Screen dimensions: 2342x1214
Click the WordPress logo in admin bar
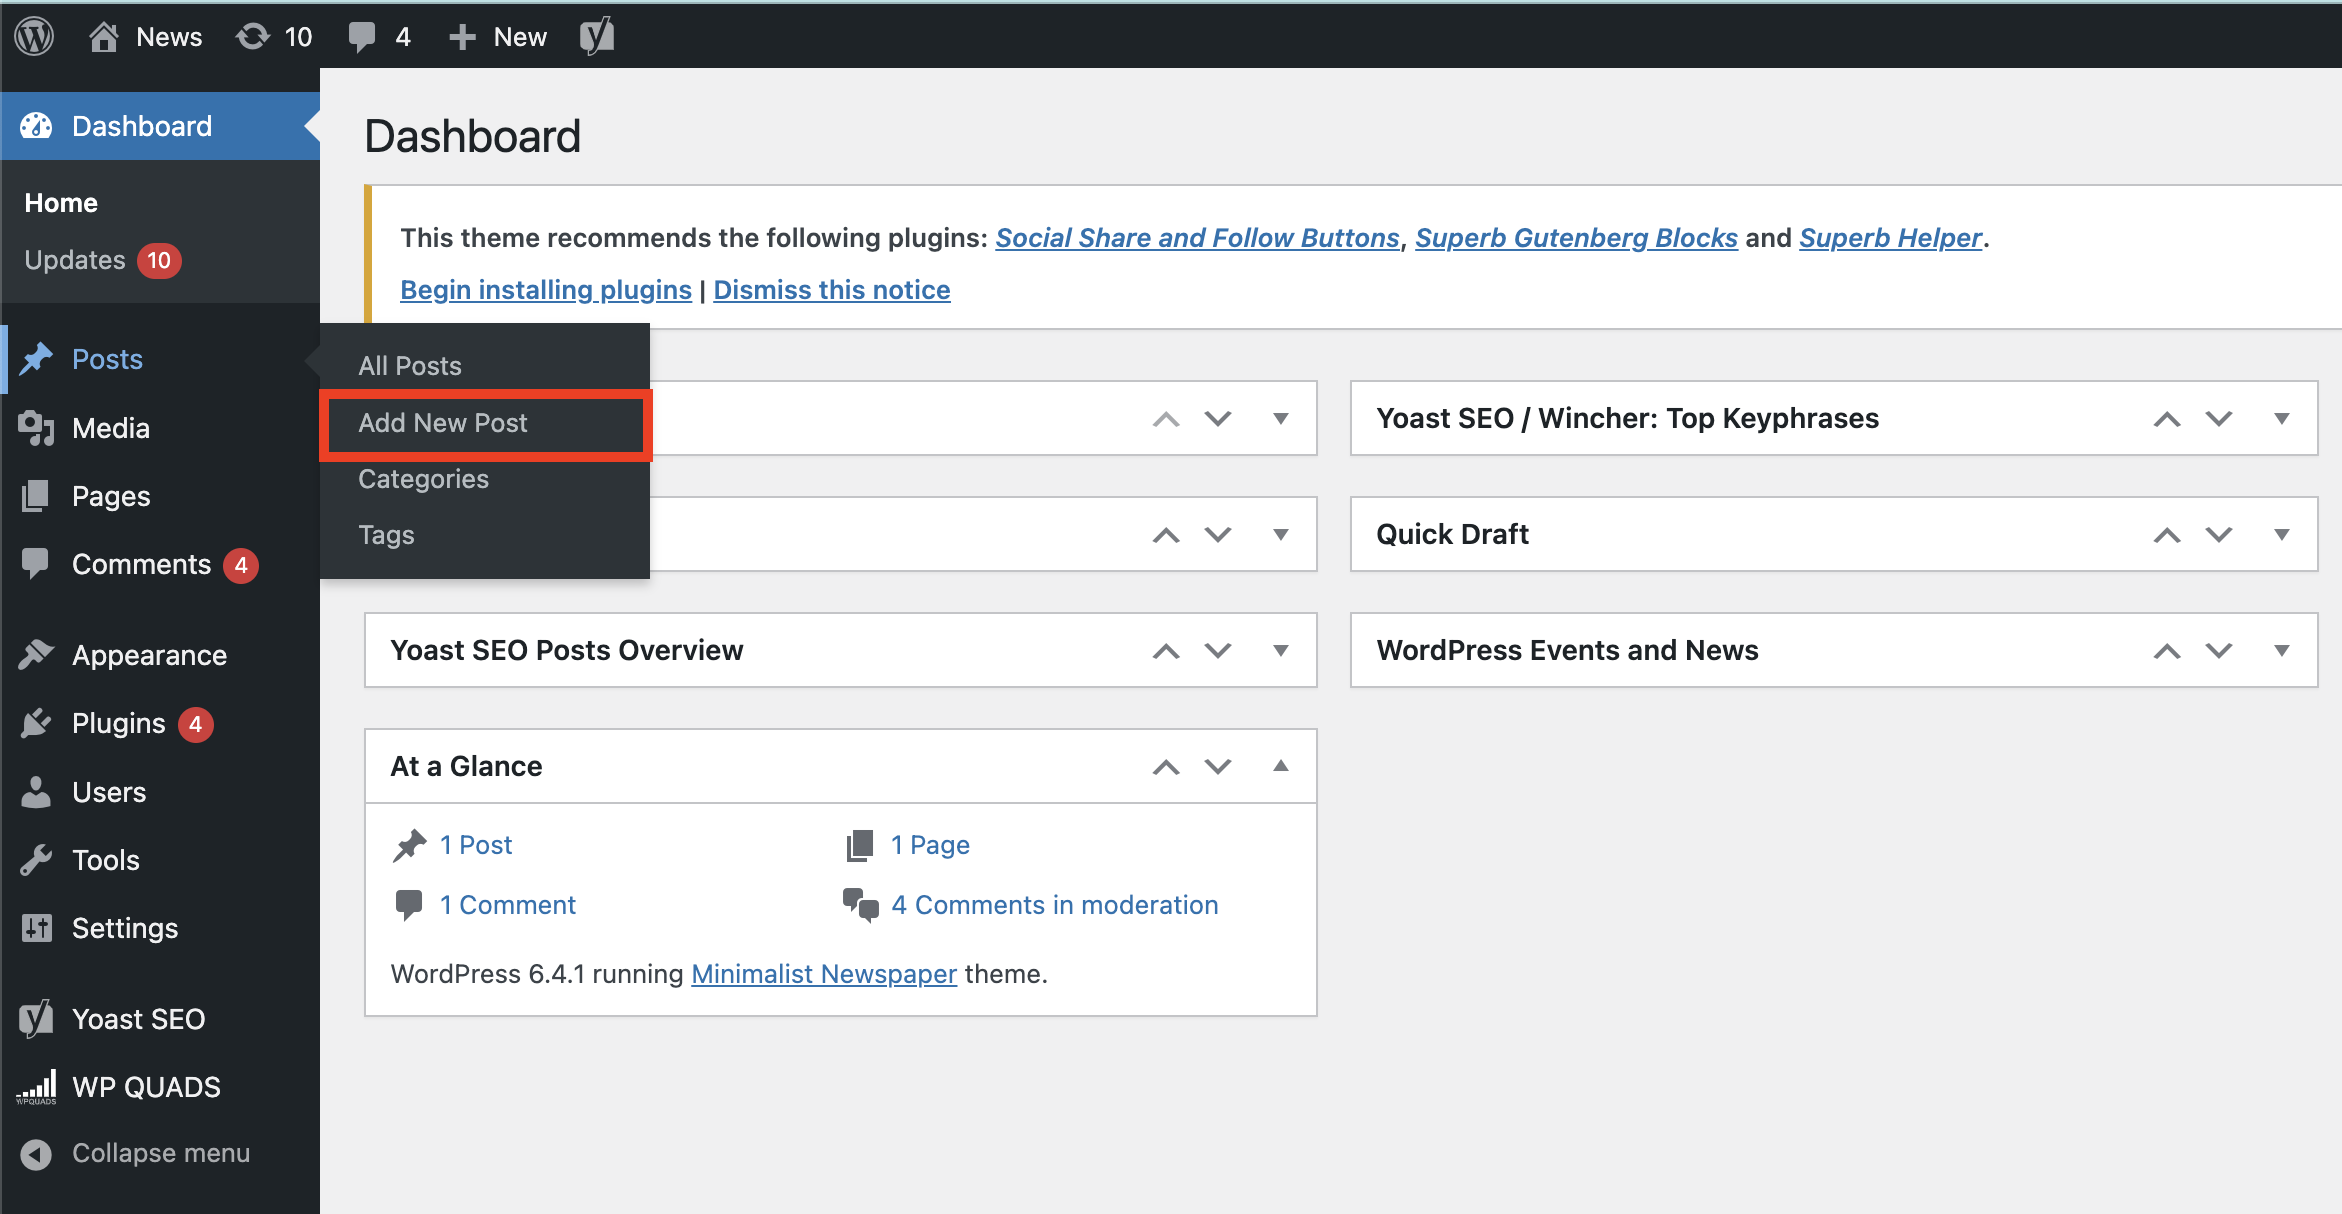[x=34, y=37]
